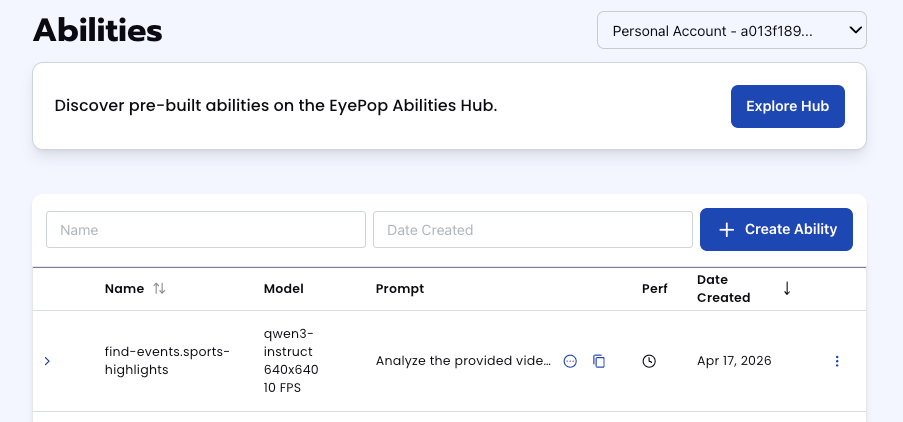Click the Date Created column header text
903x422 pixels.
click(x=723, y=289)
